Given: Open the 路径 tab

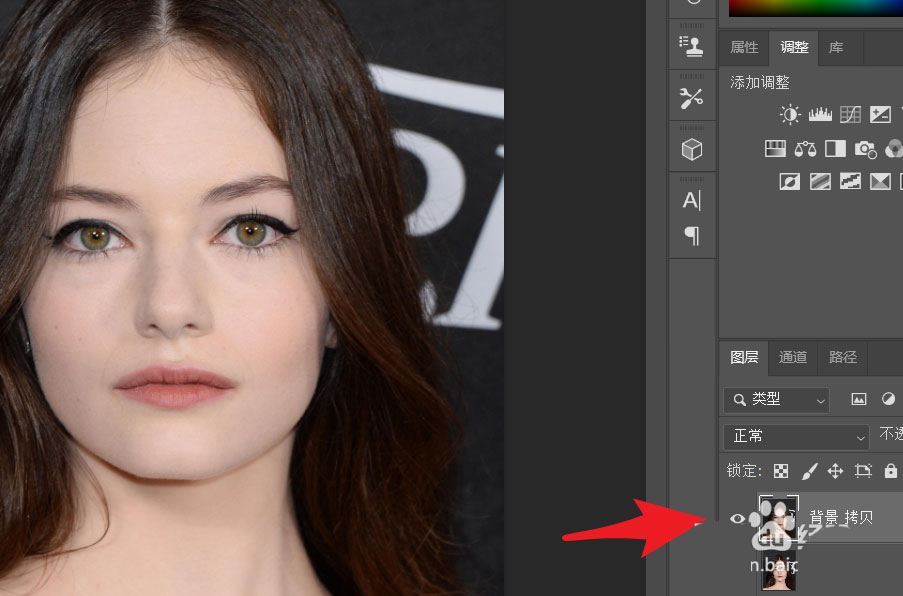Looking at the screenshot, I should click(x=843, y=357).
